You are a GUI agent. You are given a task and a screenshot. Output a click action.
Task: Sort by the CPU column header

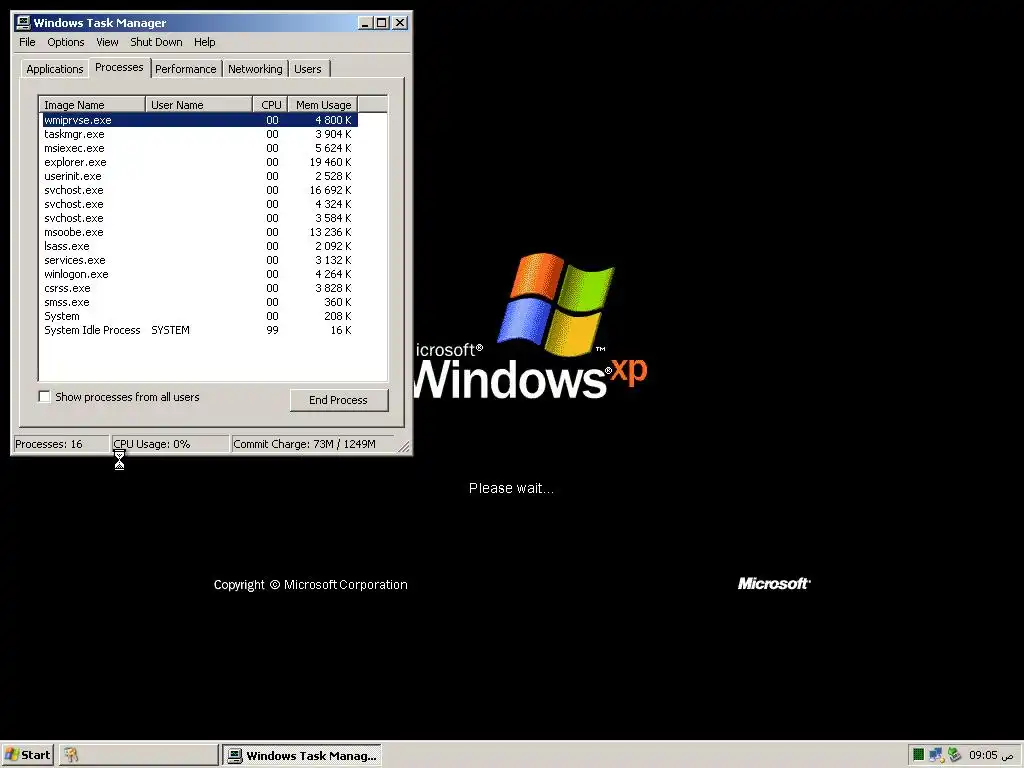point(270,104)
